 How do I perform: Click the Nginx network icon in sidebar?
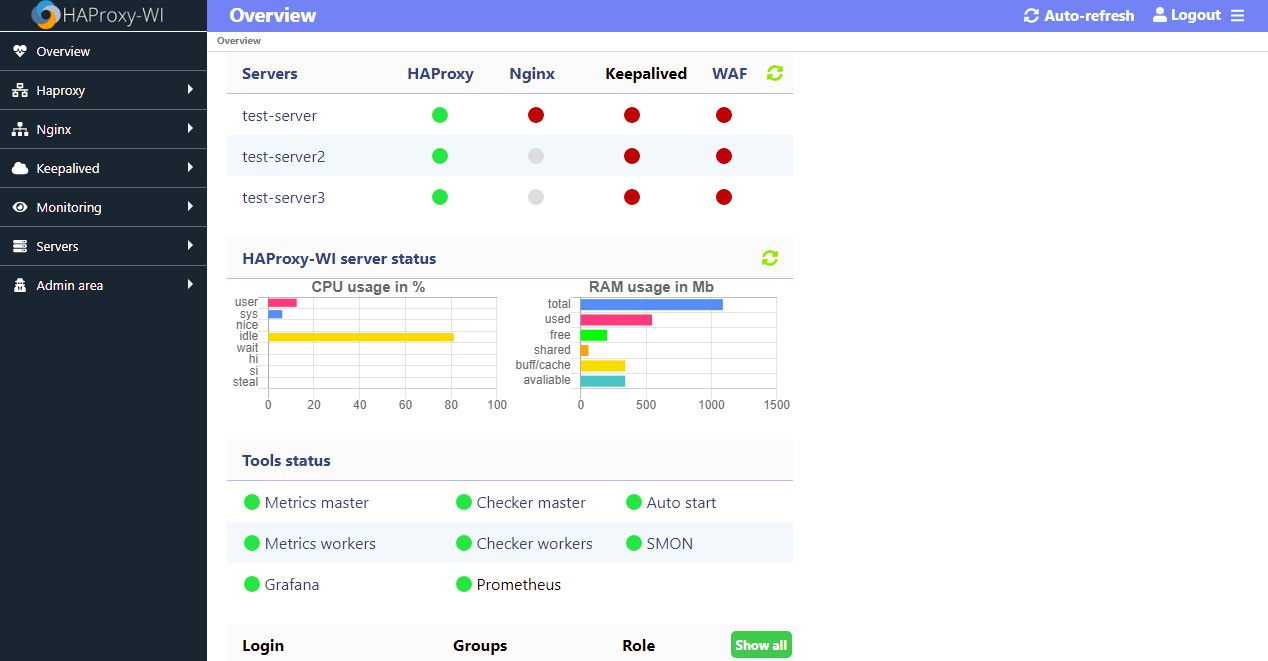click(x=20, y=129)
